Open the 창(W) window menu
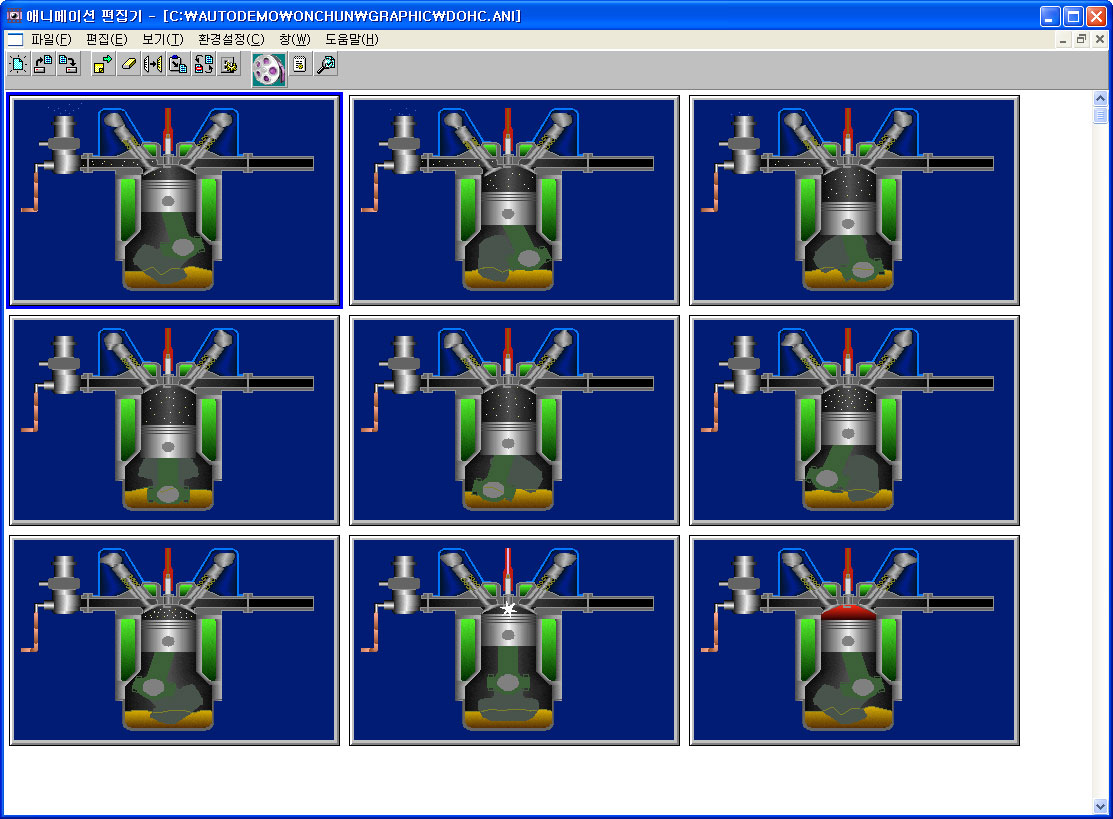This screenshot has height=819, width=1113. click(295, 39)
